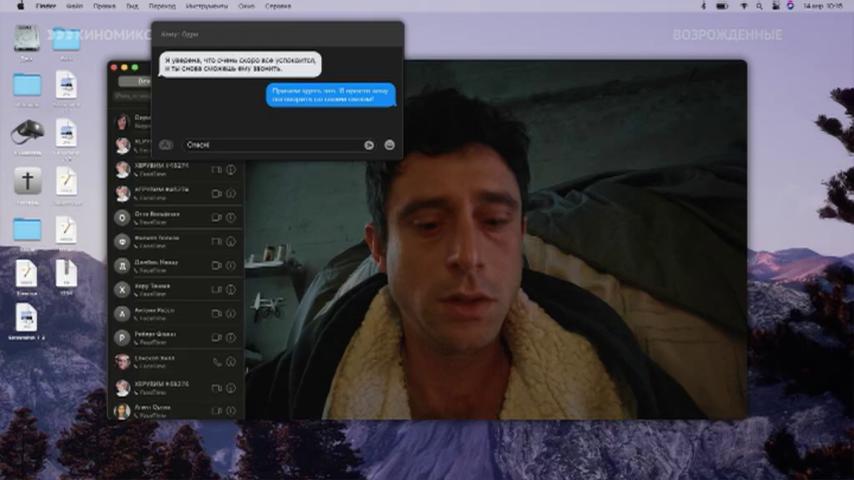Click the message input field containing 'Спаси'
Screen dimensions: 854x480
click(271, 145)
